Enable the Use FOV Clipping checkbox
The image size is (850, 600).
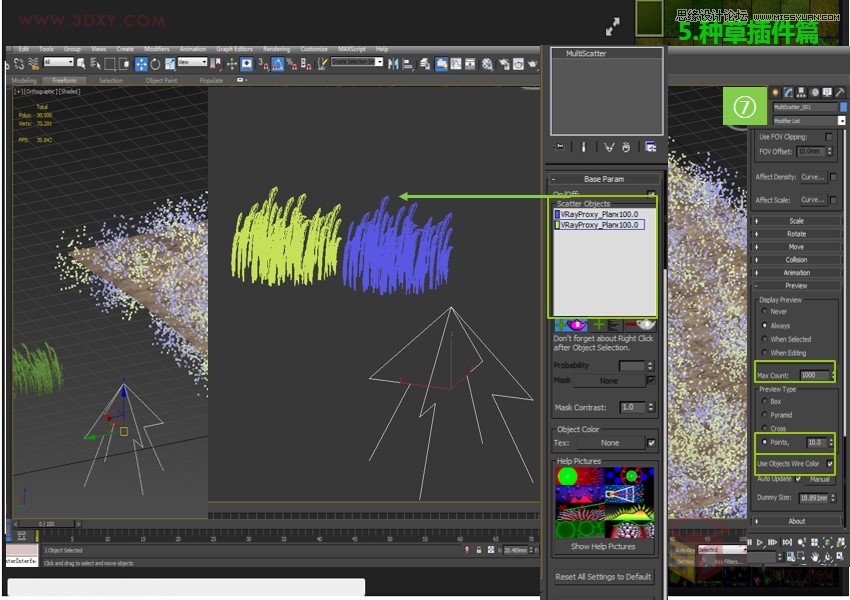(829, 136)
